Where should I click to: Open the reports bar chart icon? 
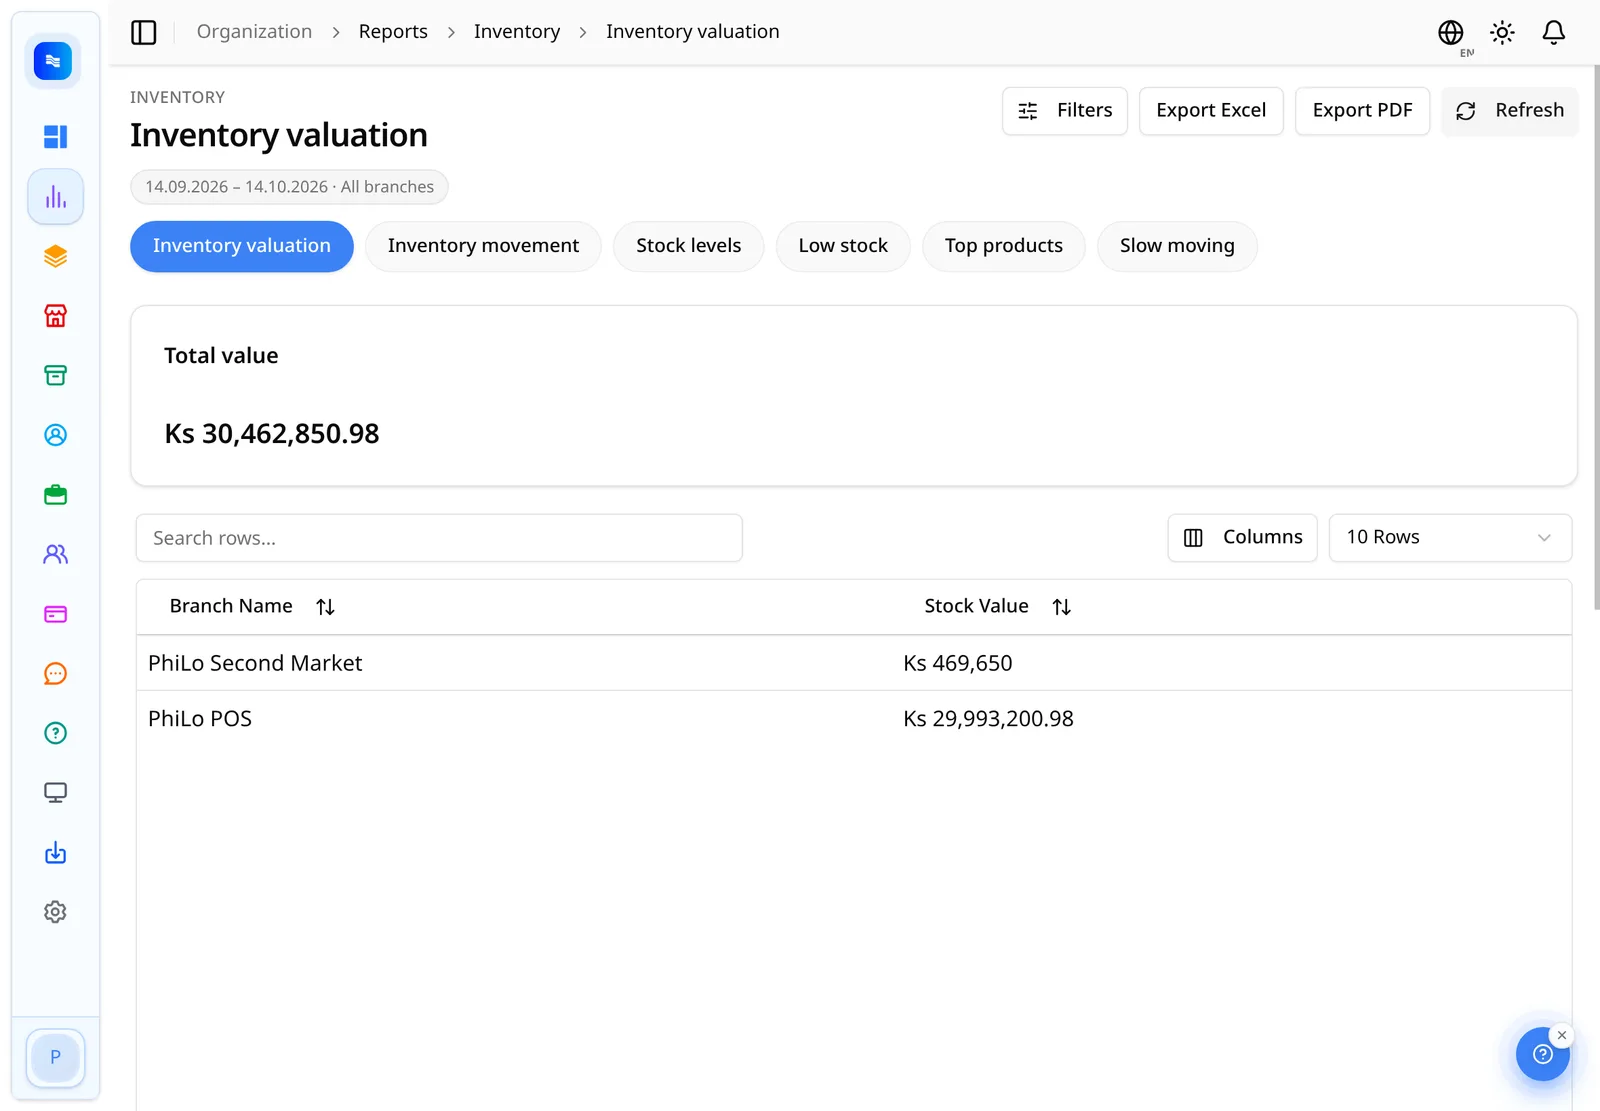[56, 197]
